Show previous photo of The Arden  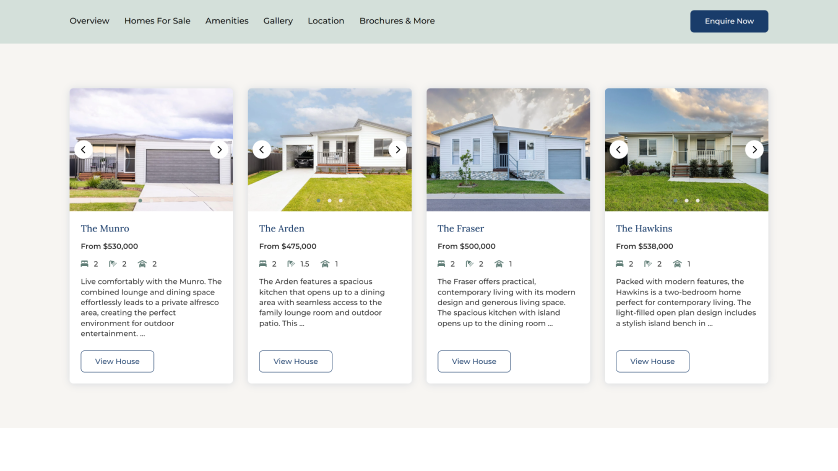[x=262, y=150]
